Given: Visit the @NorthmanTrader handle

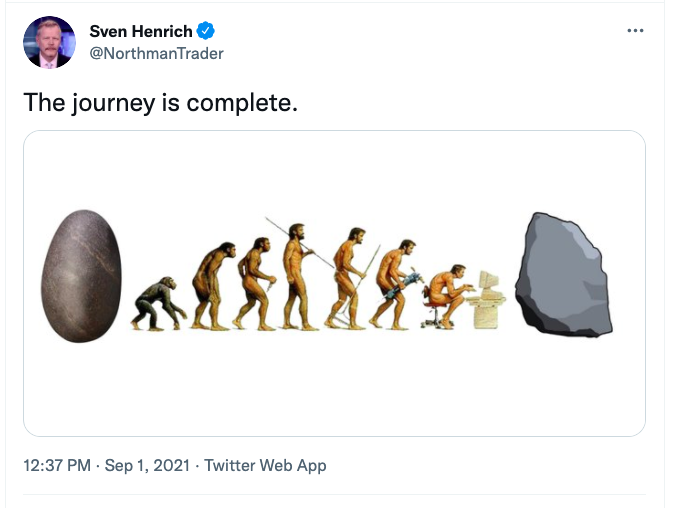Looking at the screenshot, I should point(156,53).
